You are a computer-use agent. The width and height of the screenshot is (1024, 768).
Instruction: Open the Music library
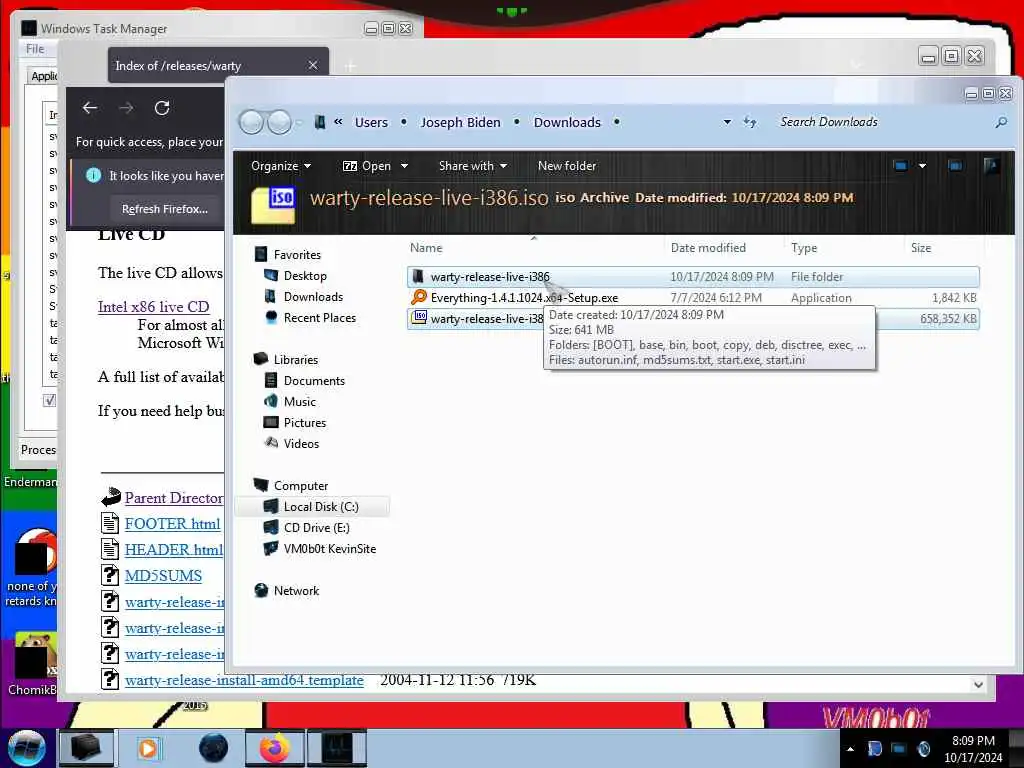click(x=299, y=402)
